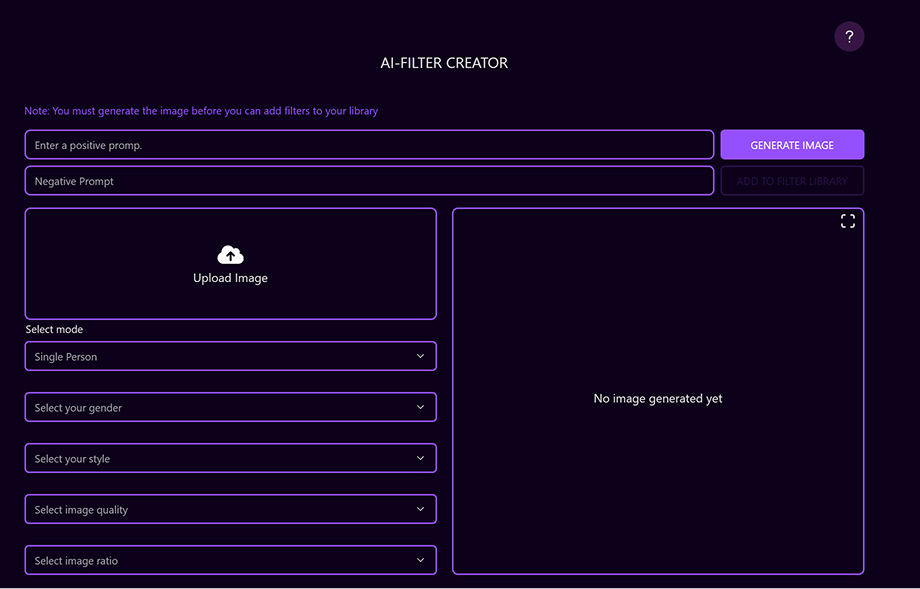920x589 pixels.
Task: Click the chevron arrow on gender selector
Action: point(420,408)
